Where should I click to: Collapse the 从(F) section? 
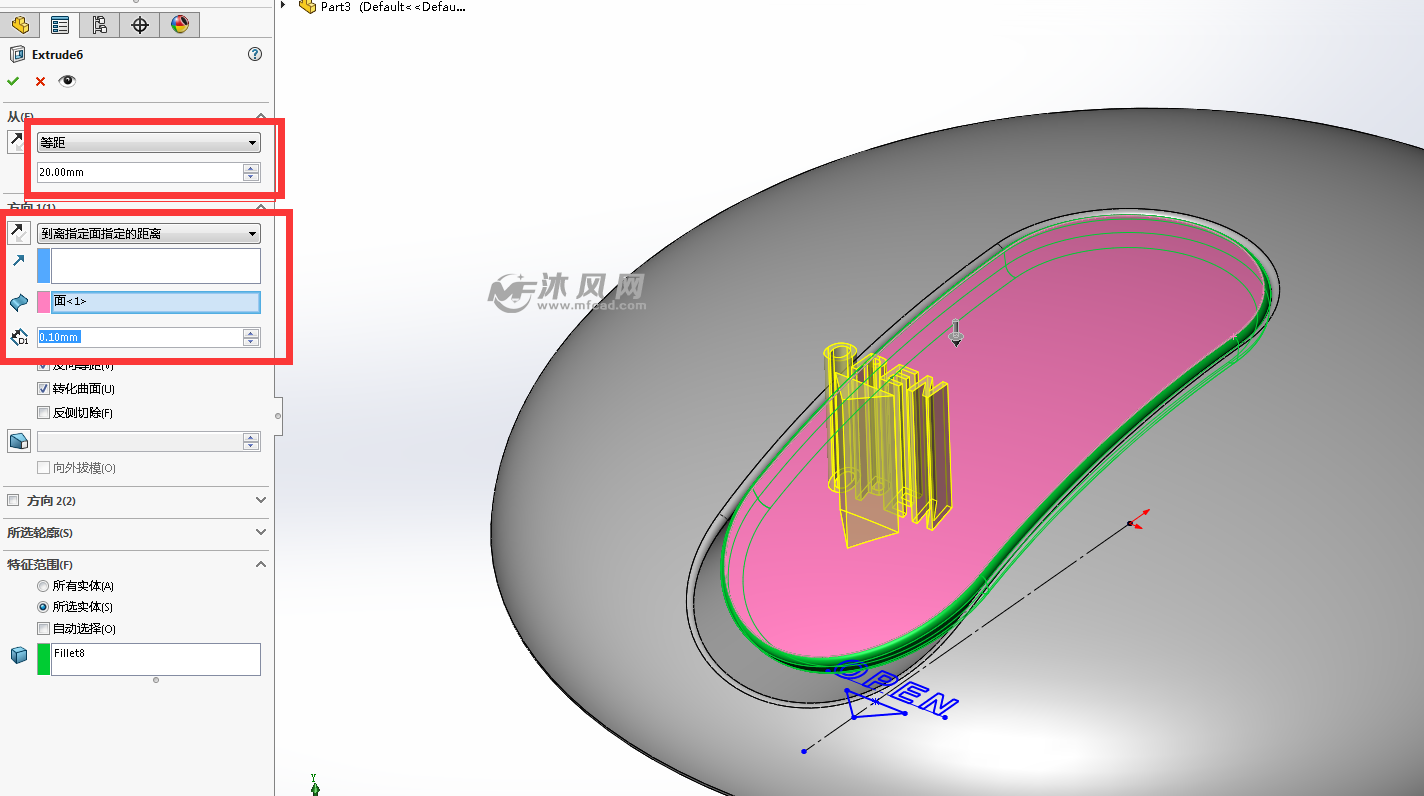point(261,116)
